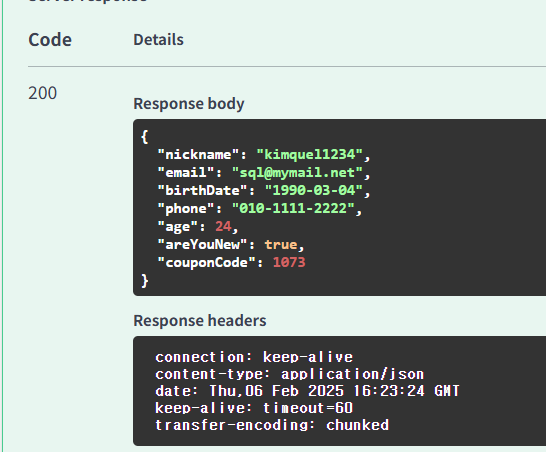Click the age value 24
Image resolution: width=546 pixels, height=452 pixels.
(x=223, y=226)
